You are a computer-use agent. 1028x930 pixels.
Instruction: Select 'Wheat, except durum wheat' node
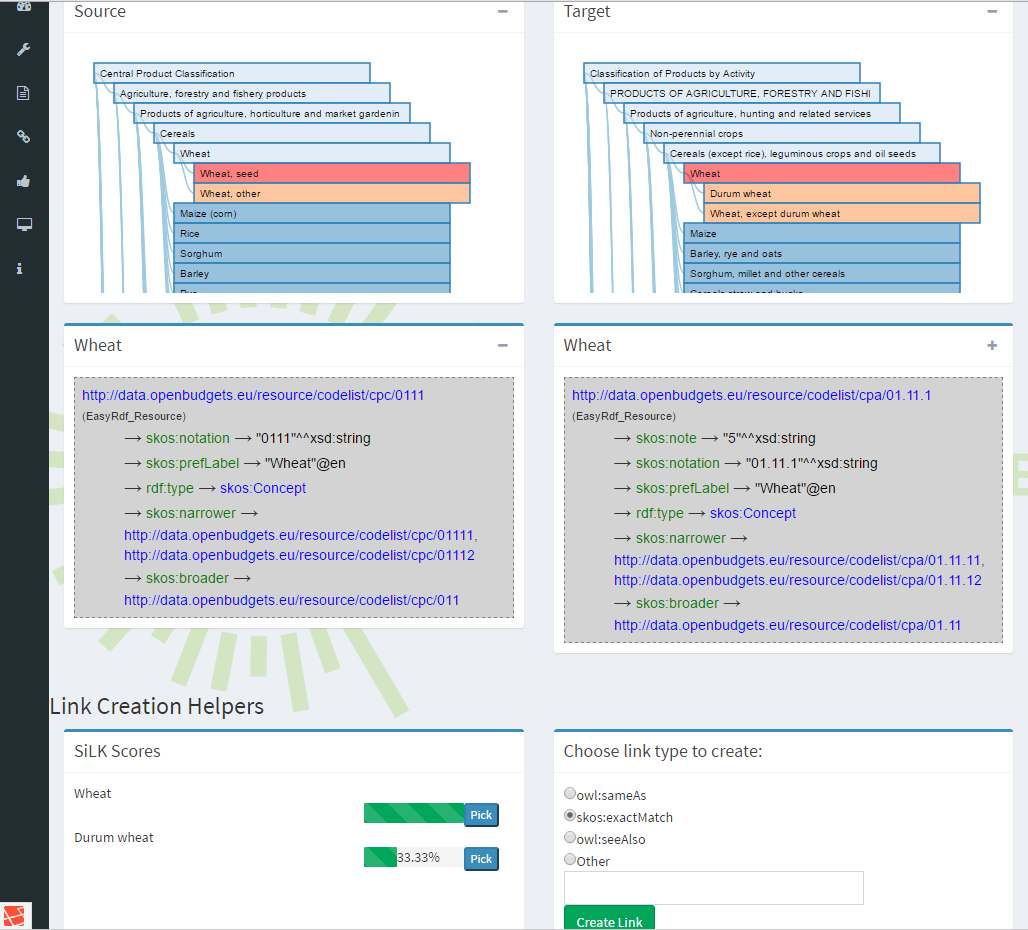842,213
